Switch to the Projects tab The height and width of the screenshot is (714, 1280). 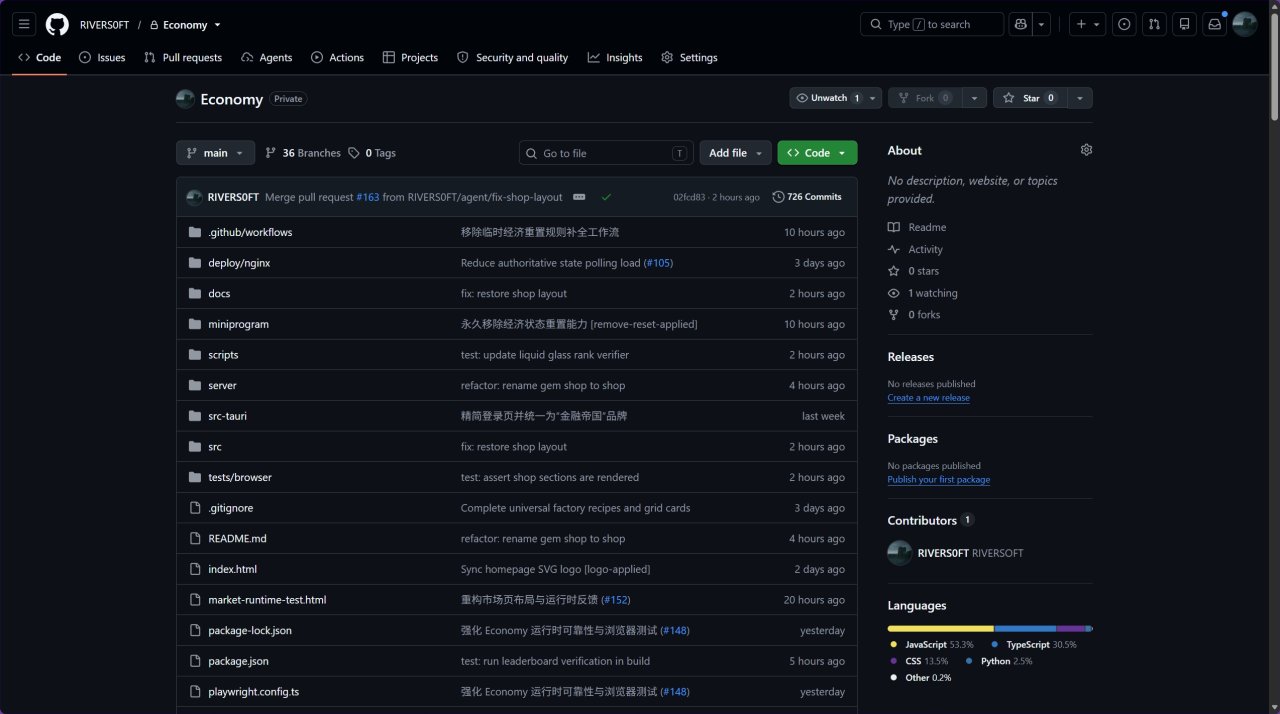pyautogui.click(x=410, y=58)
